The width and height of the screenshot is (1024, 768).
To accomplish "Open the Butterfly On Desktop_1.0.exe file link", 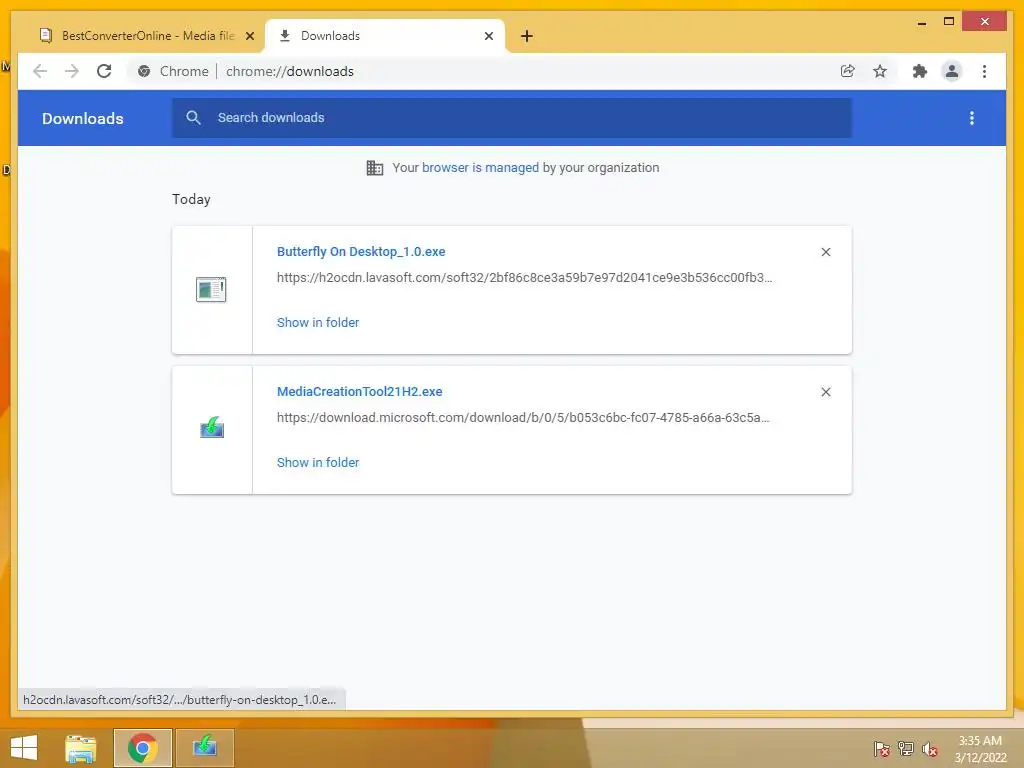I will click(361, 251).
